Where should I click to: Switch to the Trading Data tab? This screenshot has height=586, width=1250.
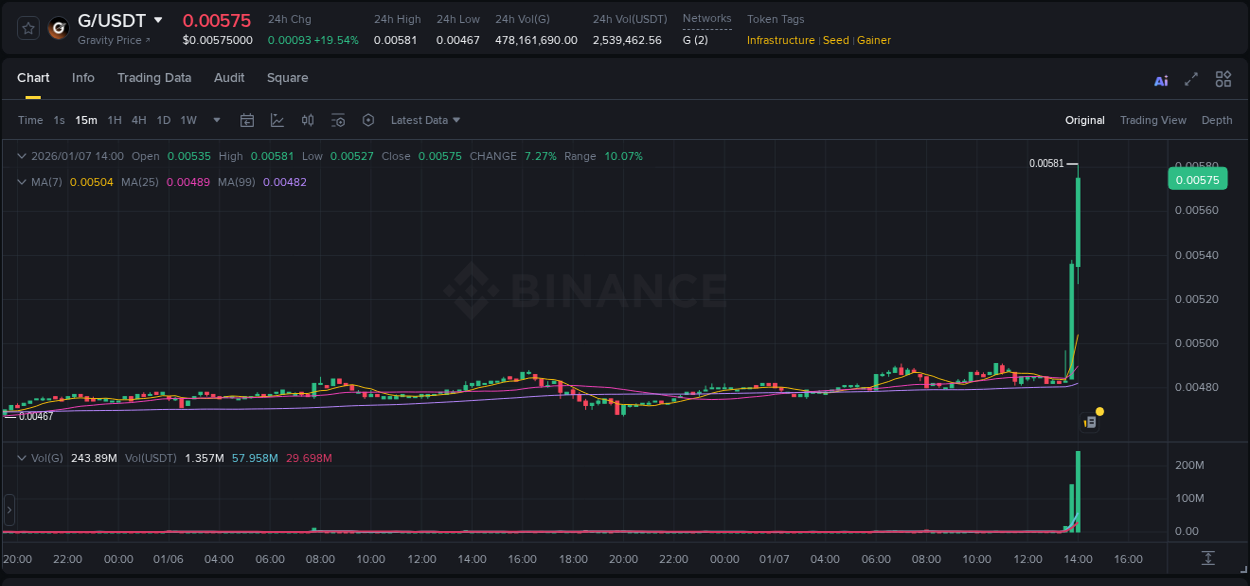pos(154,78)
